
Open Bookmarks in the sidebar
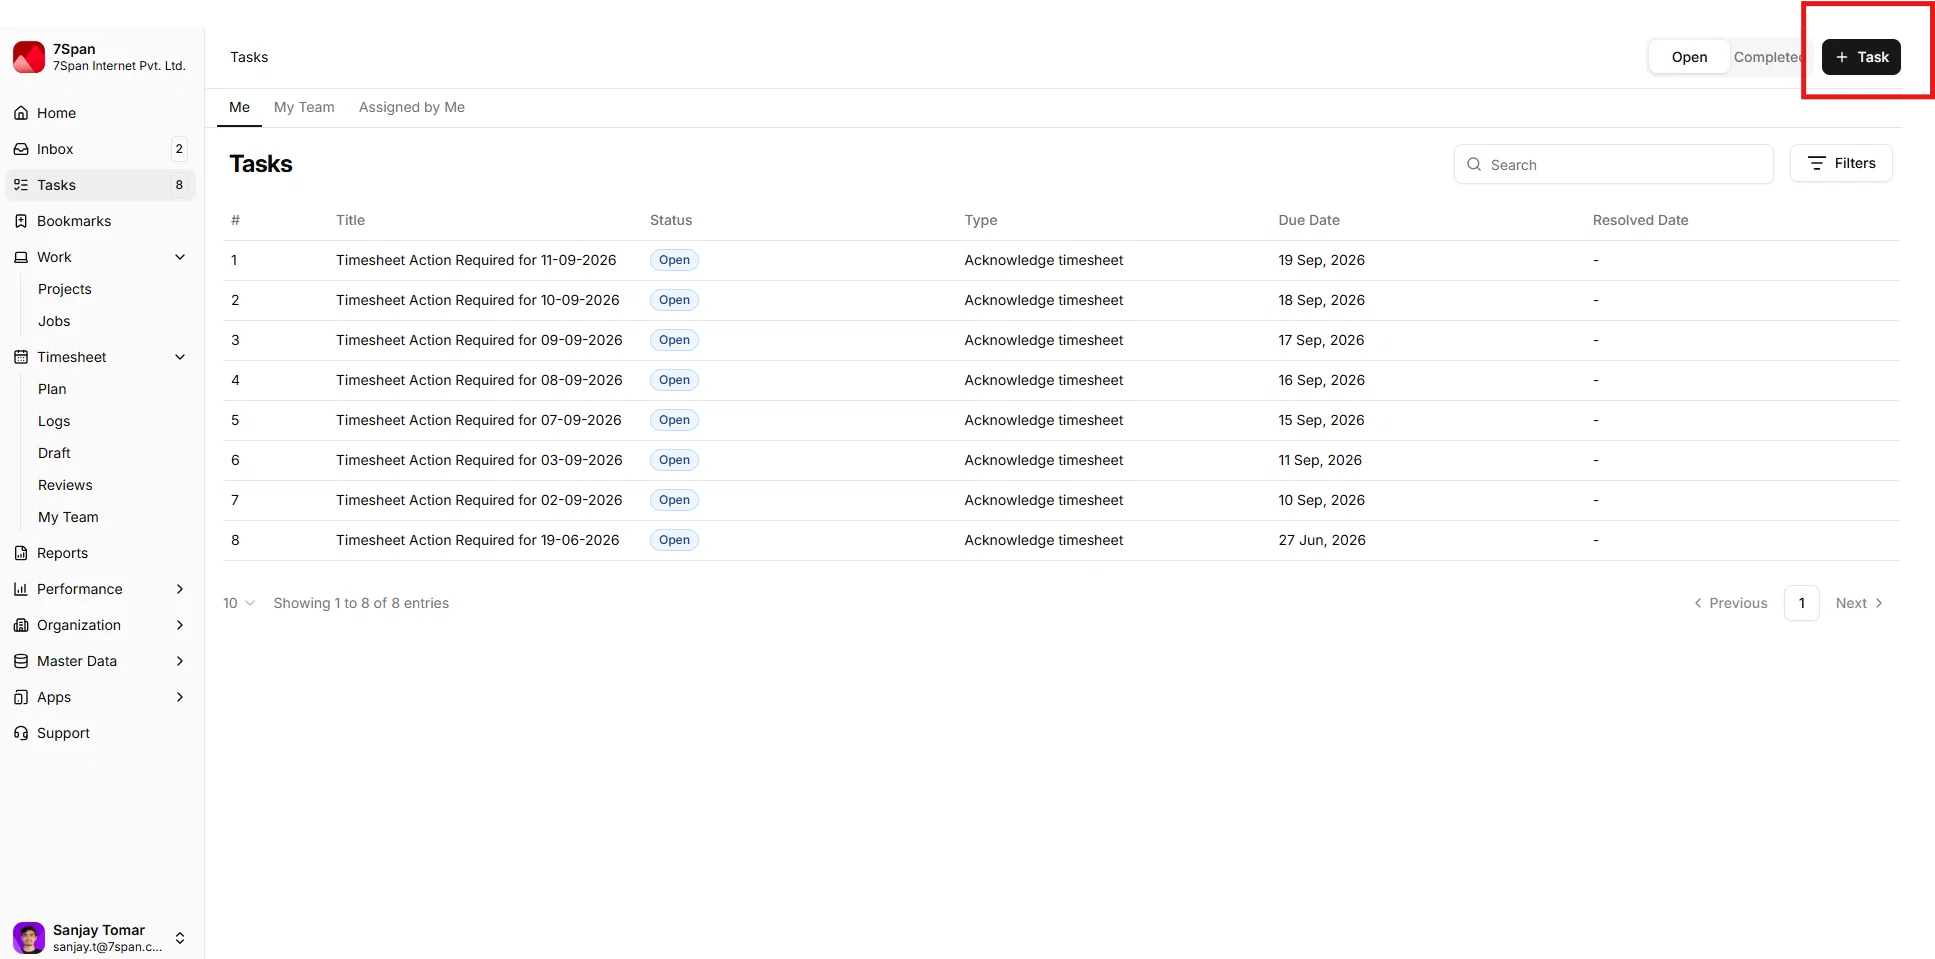coord(100,221)
